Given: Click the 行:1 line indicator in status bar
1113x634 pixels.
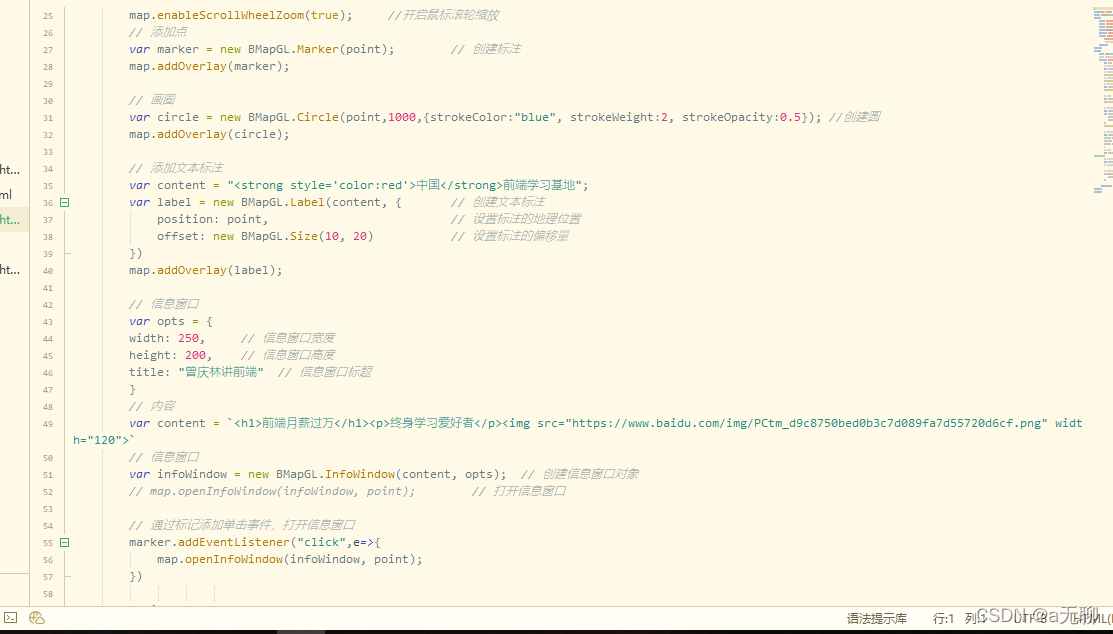Looking at the screenshot, I should 941,618.
